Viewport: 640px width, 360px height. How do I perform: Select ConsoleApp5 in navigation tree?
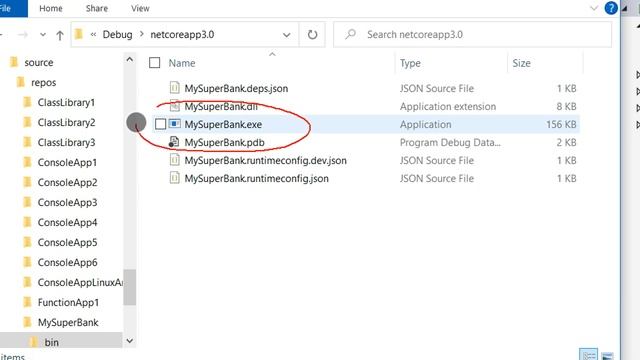click(x=67, y=242)
